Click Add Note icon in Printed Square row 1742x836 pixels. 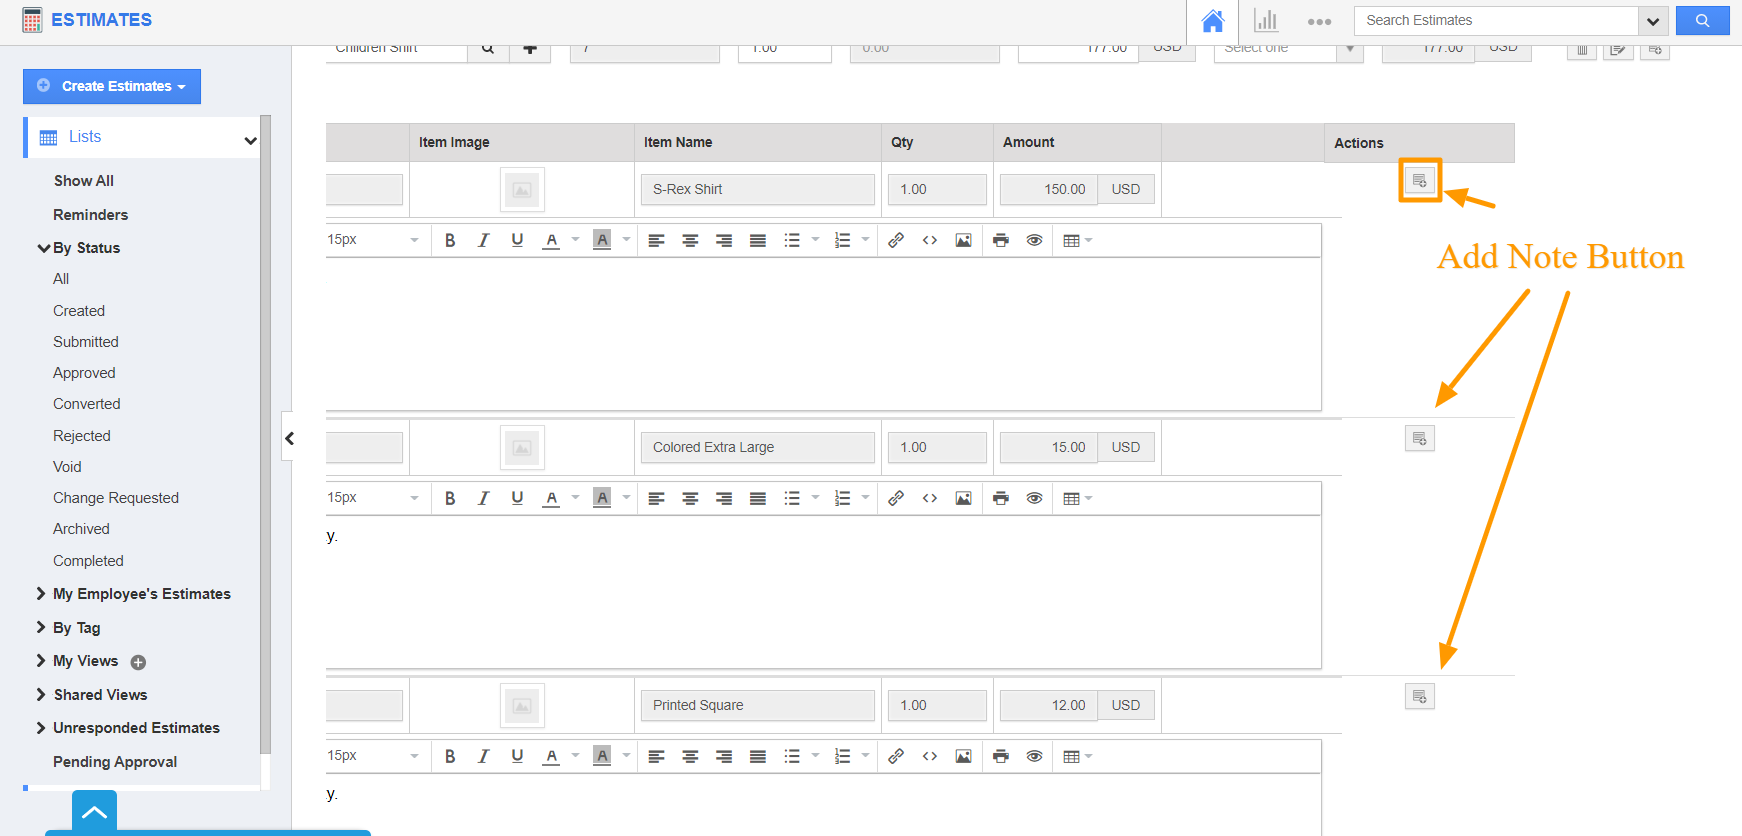(x=1419, y=697)
